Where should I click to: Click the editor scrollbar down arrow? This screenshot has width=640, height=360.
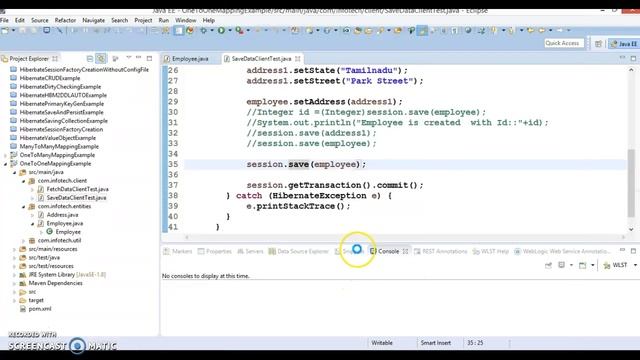click(x=631, y=229)
